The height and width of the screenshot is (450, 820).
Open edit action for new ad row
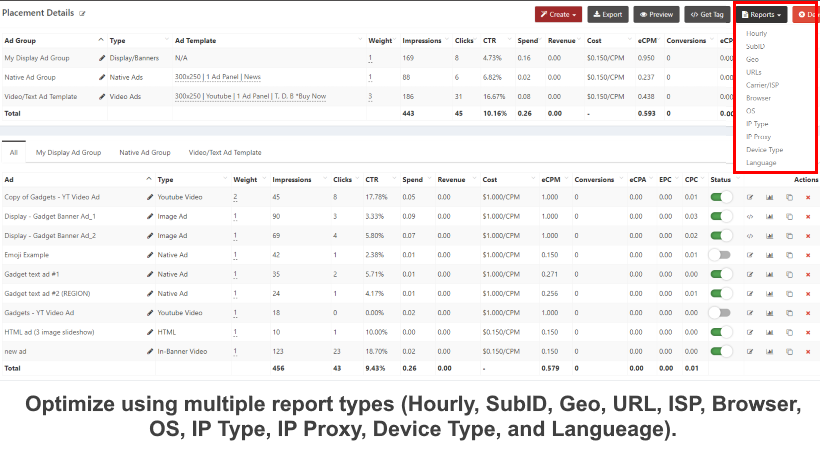[750, 352]
